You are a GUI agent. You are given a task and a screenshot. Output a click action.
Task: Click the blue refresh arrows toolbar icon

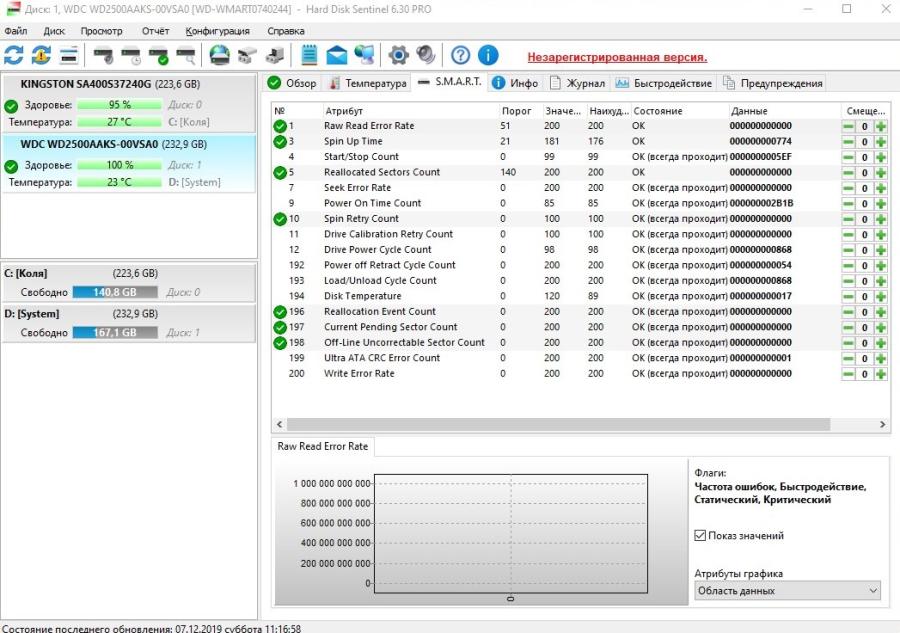14,55
